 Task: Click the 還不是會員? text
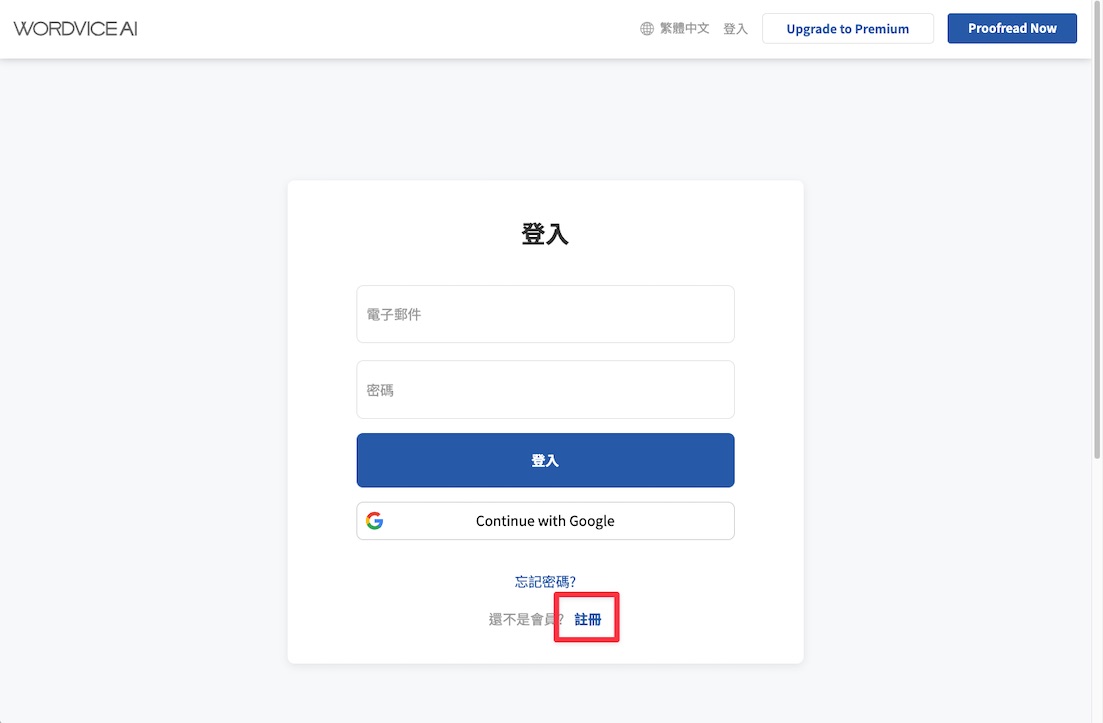(525, 619)
